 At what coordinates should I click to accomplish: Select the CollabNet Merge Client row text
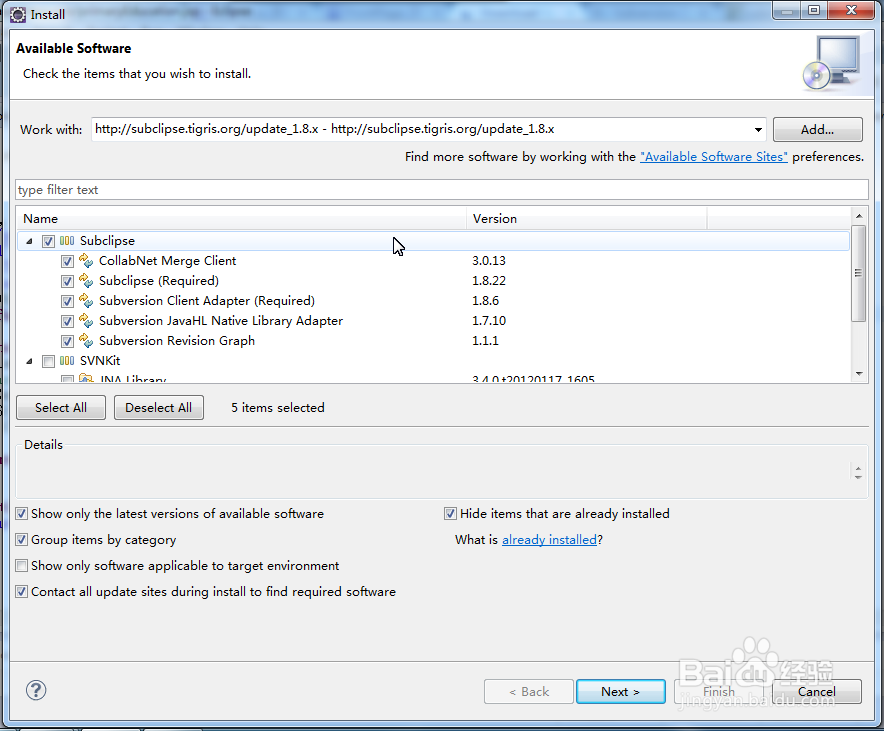click(167, 261)
